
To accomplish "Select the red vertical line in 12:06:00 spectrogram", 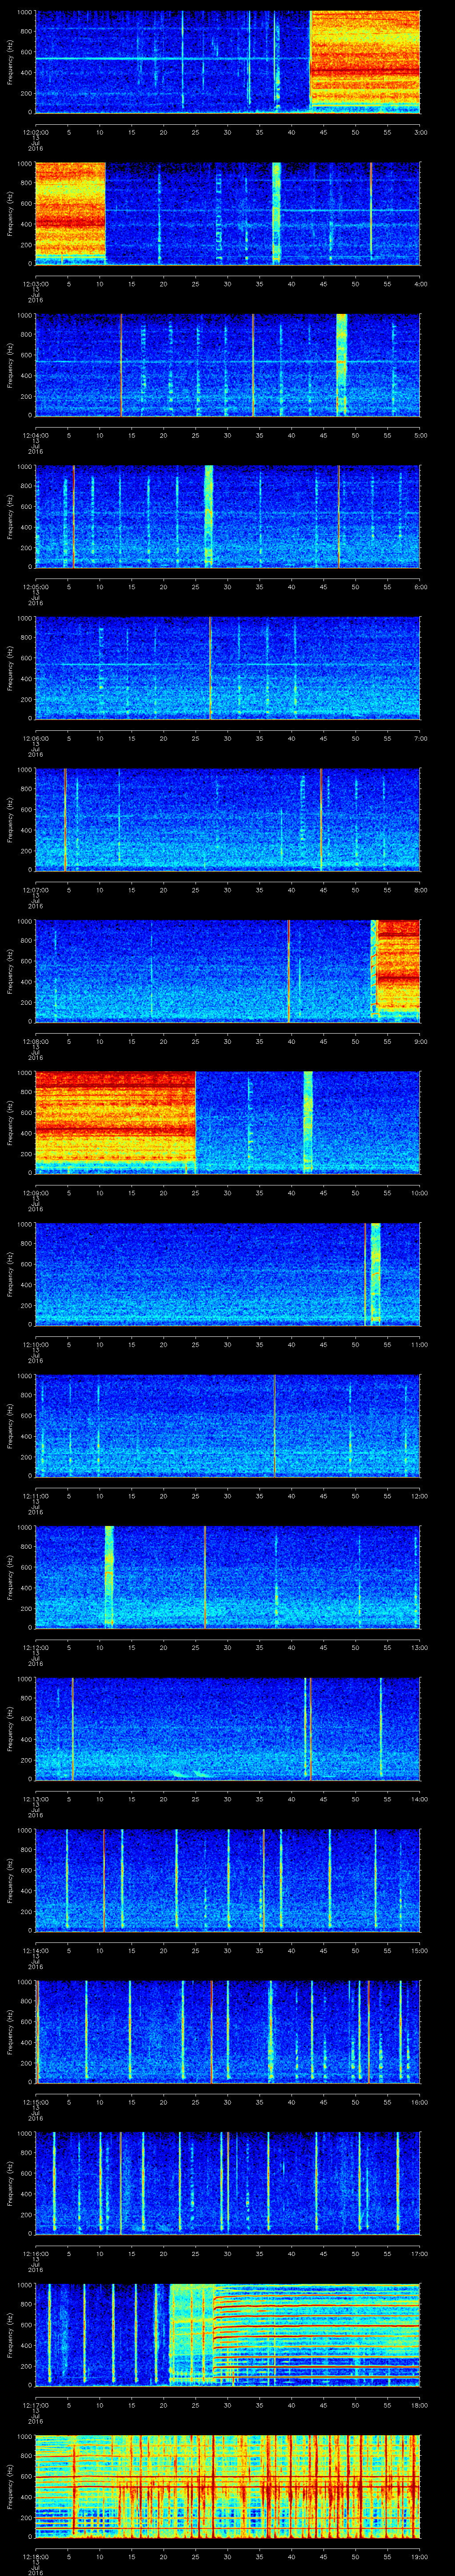I will click(210, 667).
